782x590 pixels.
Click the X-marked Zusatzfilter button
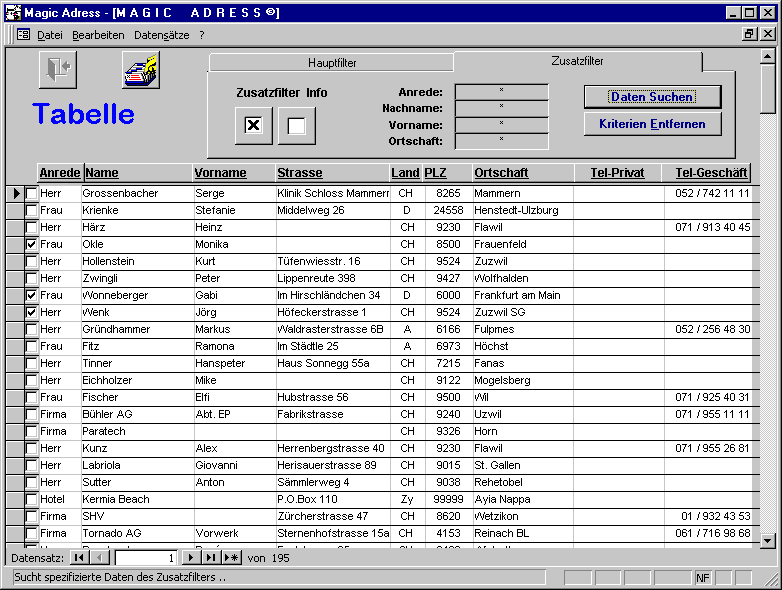click(253, 126)
